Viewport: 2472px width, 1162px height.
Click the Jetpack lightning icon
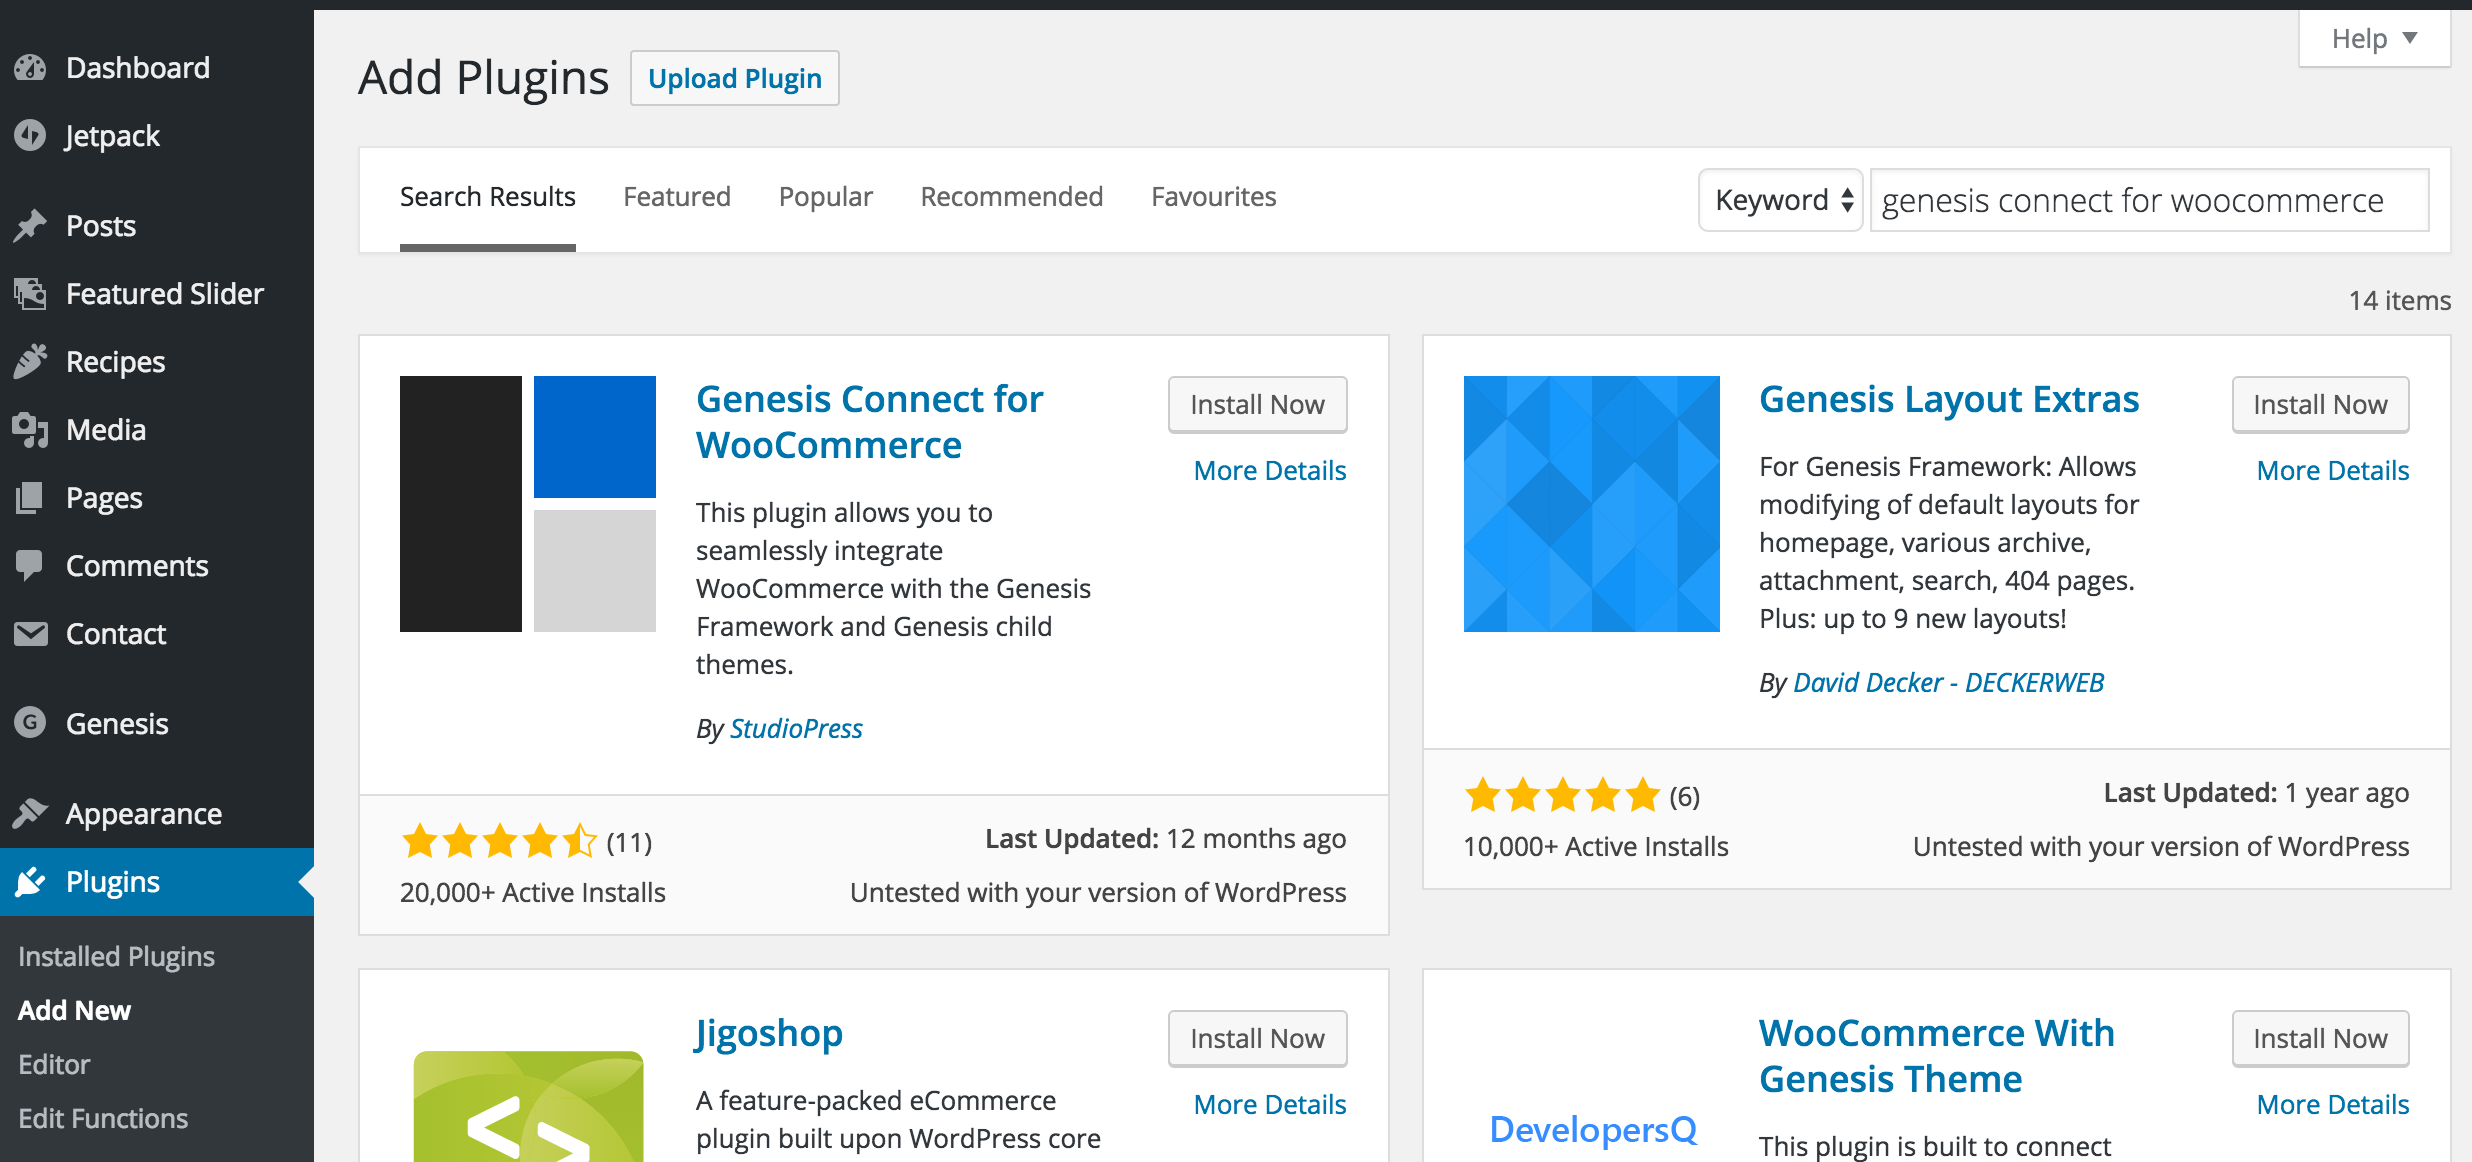[30, 136]
